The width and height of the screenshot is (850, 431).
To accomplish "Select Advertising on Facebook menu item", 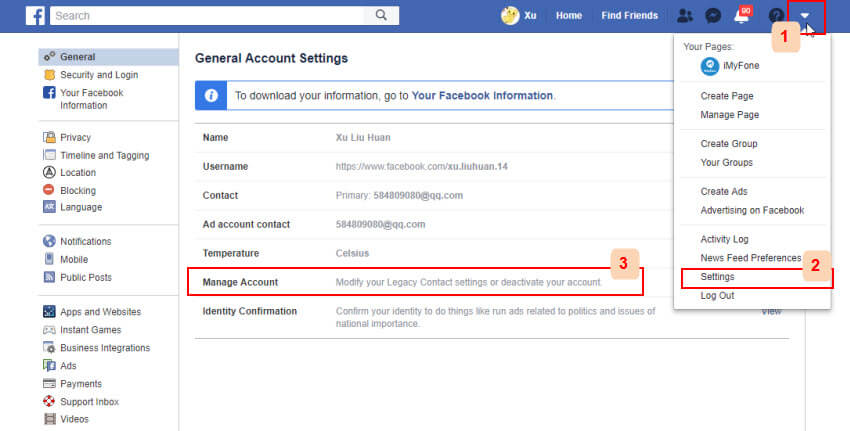I will coord(752,210).
